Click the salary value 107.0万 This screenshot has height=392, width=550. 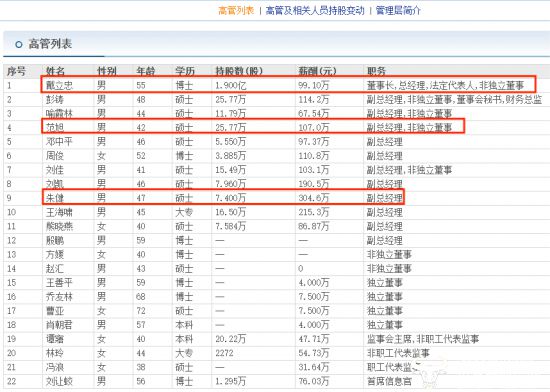(314, 128)
